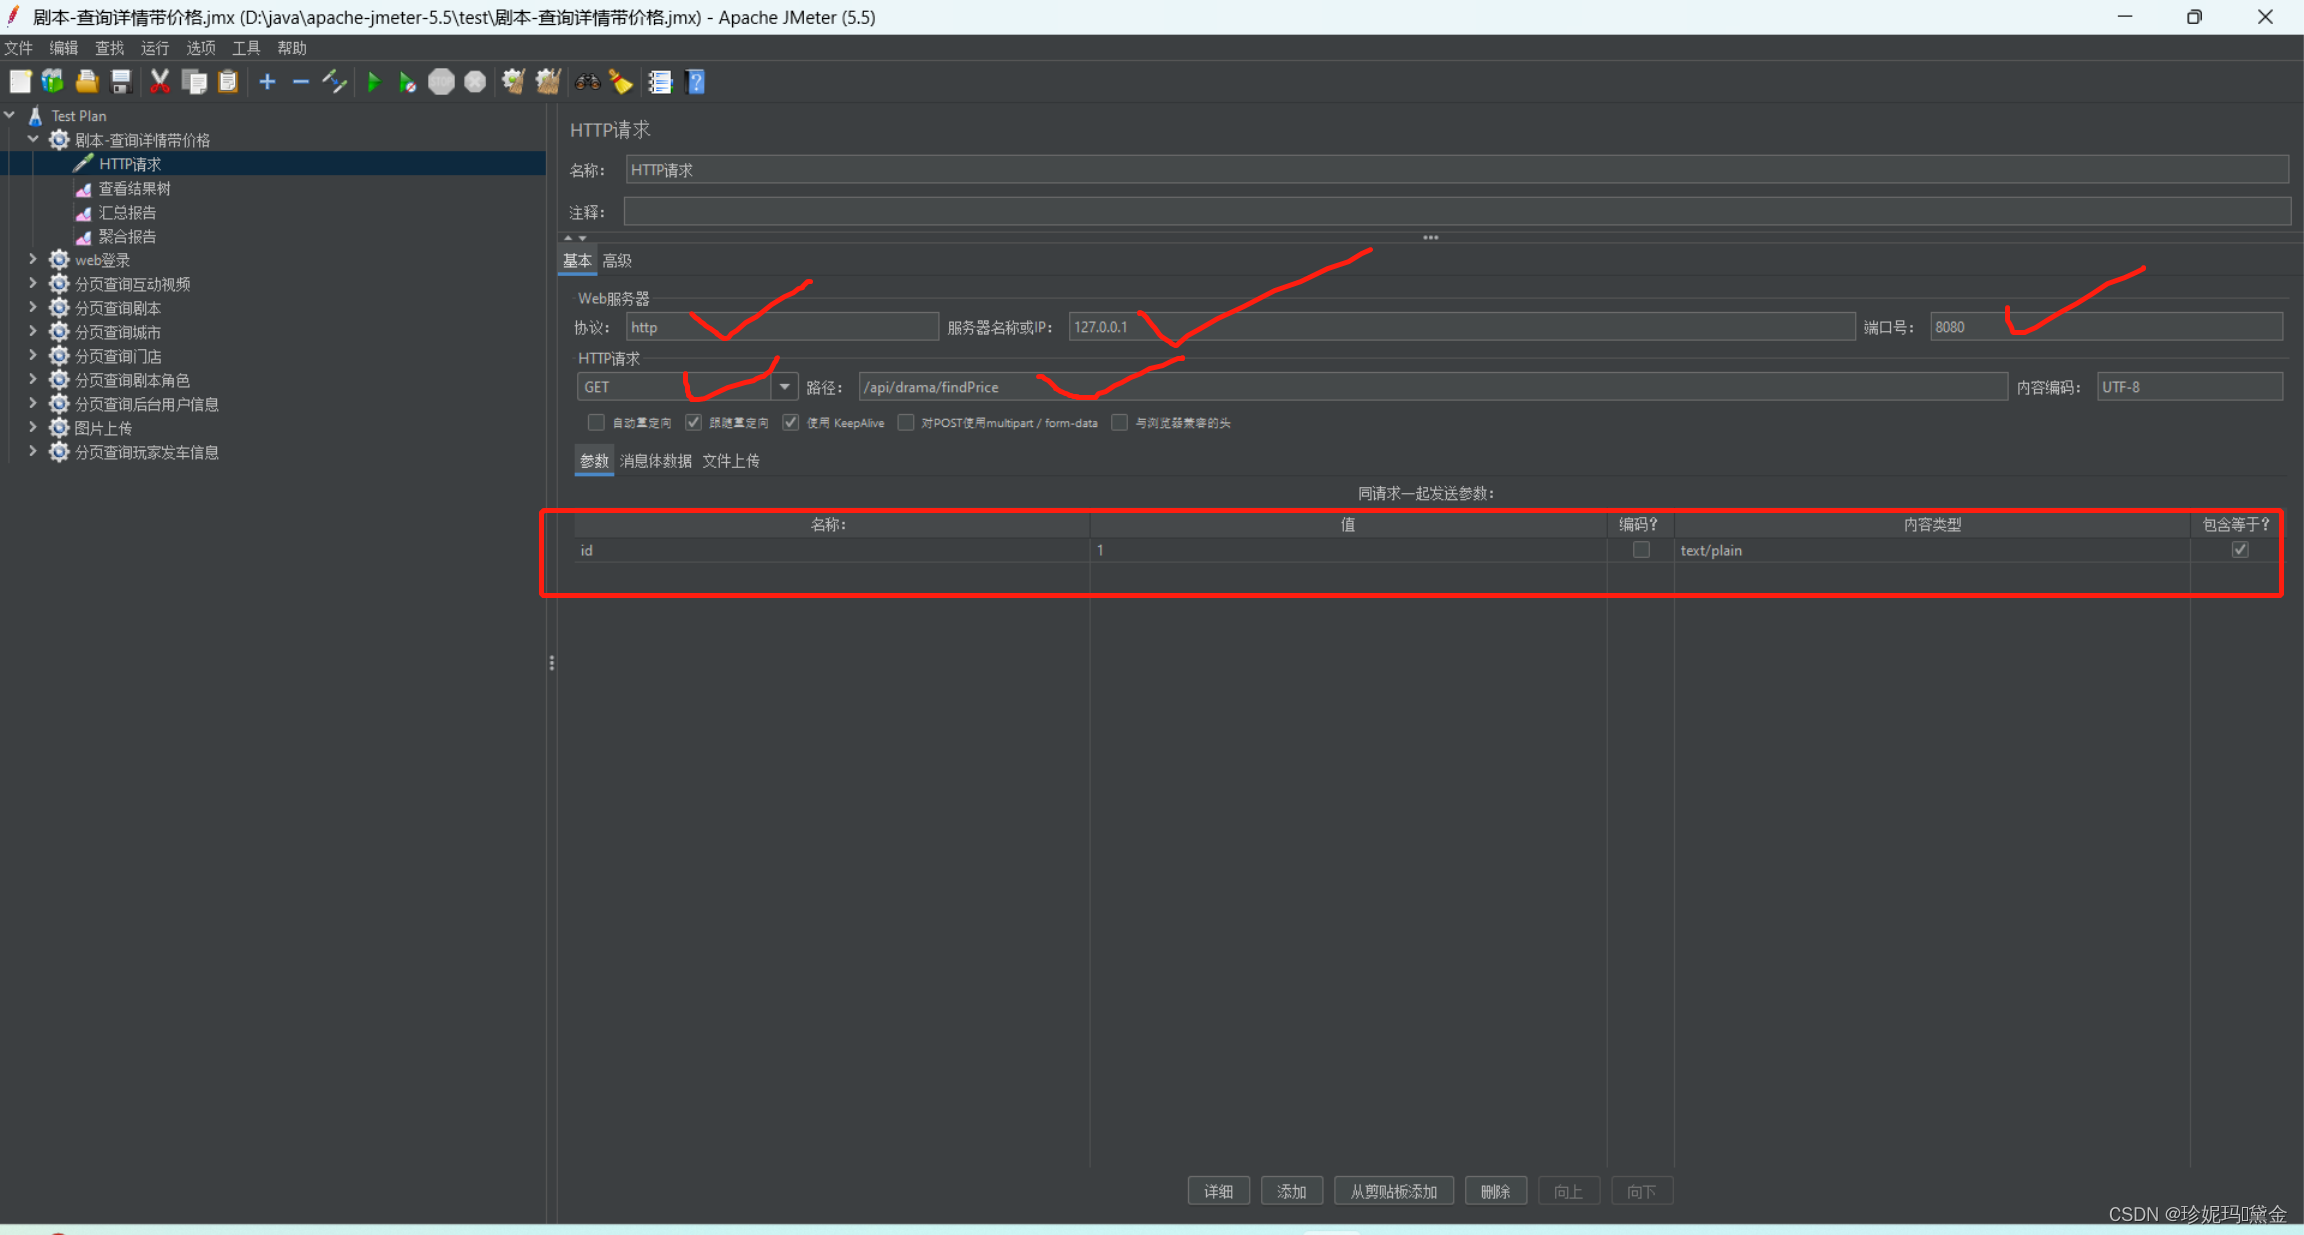2304x1235 pixels.
Task: Click the 添加 parameter button
Action: click(1292, 1191)
